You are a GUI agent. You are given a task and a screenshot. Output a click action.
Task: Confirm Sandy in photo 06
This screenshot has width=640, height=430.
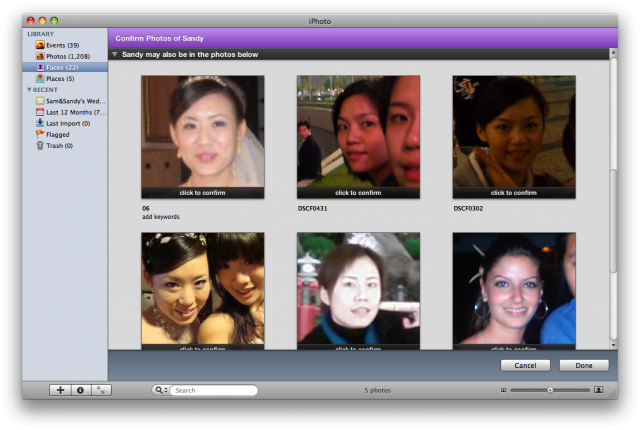point(202,193)
